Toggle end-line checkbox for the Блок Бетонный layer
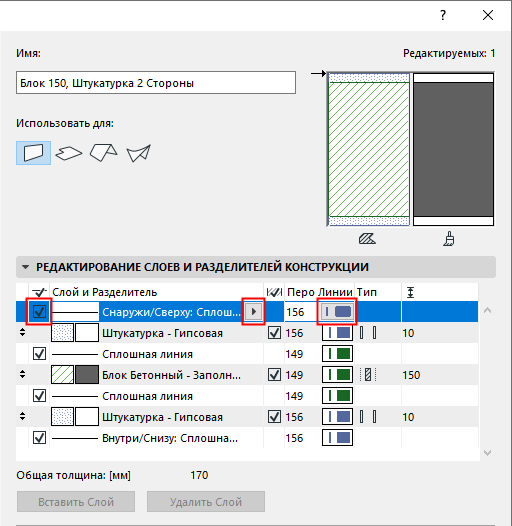The width and height of the screenshot is (512, 526). coord(274,375)
